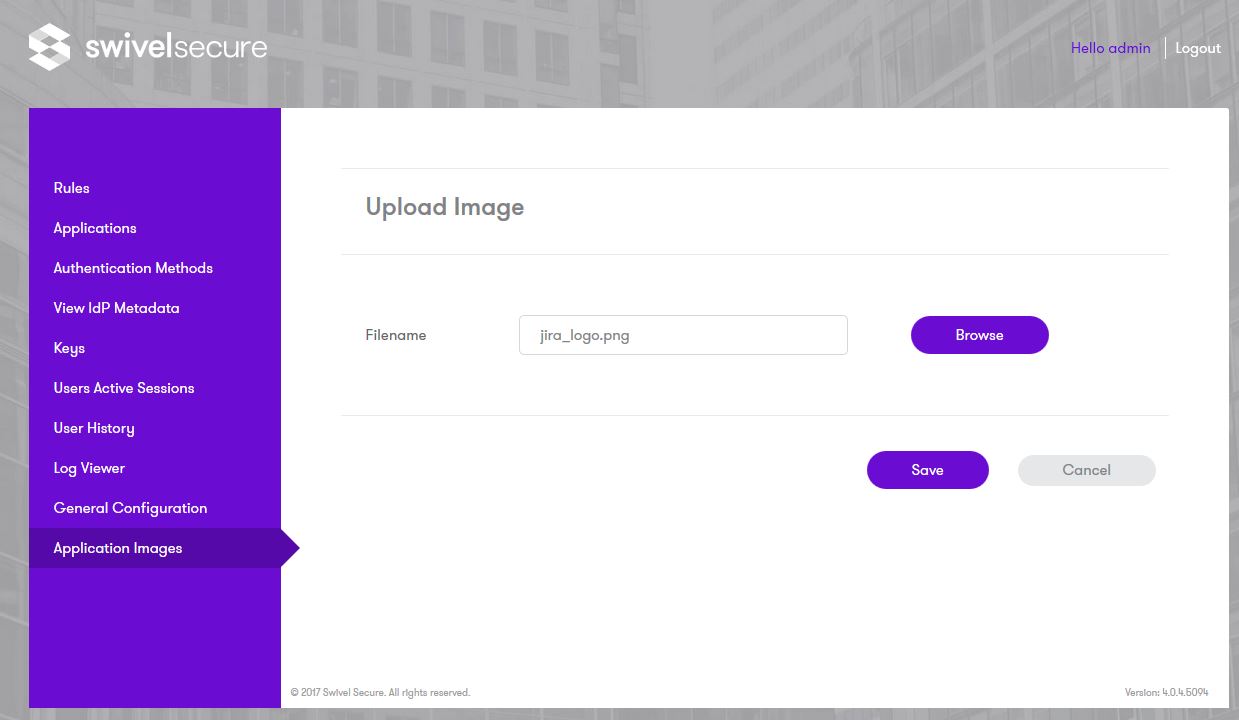Click the Filename input field

point(683,335)
